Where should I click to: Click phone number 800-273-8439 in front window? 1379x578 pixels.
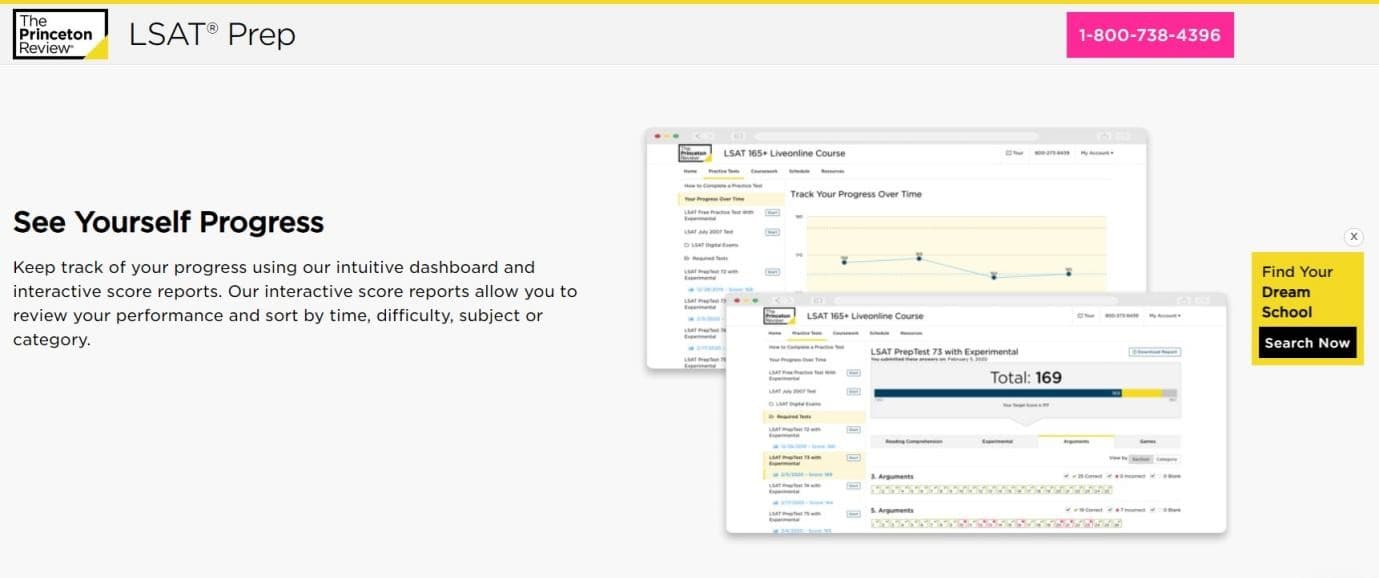coord(1122,316)
